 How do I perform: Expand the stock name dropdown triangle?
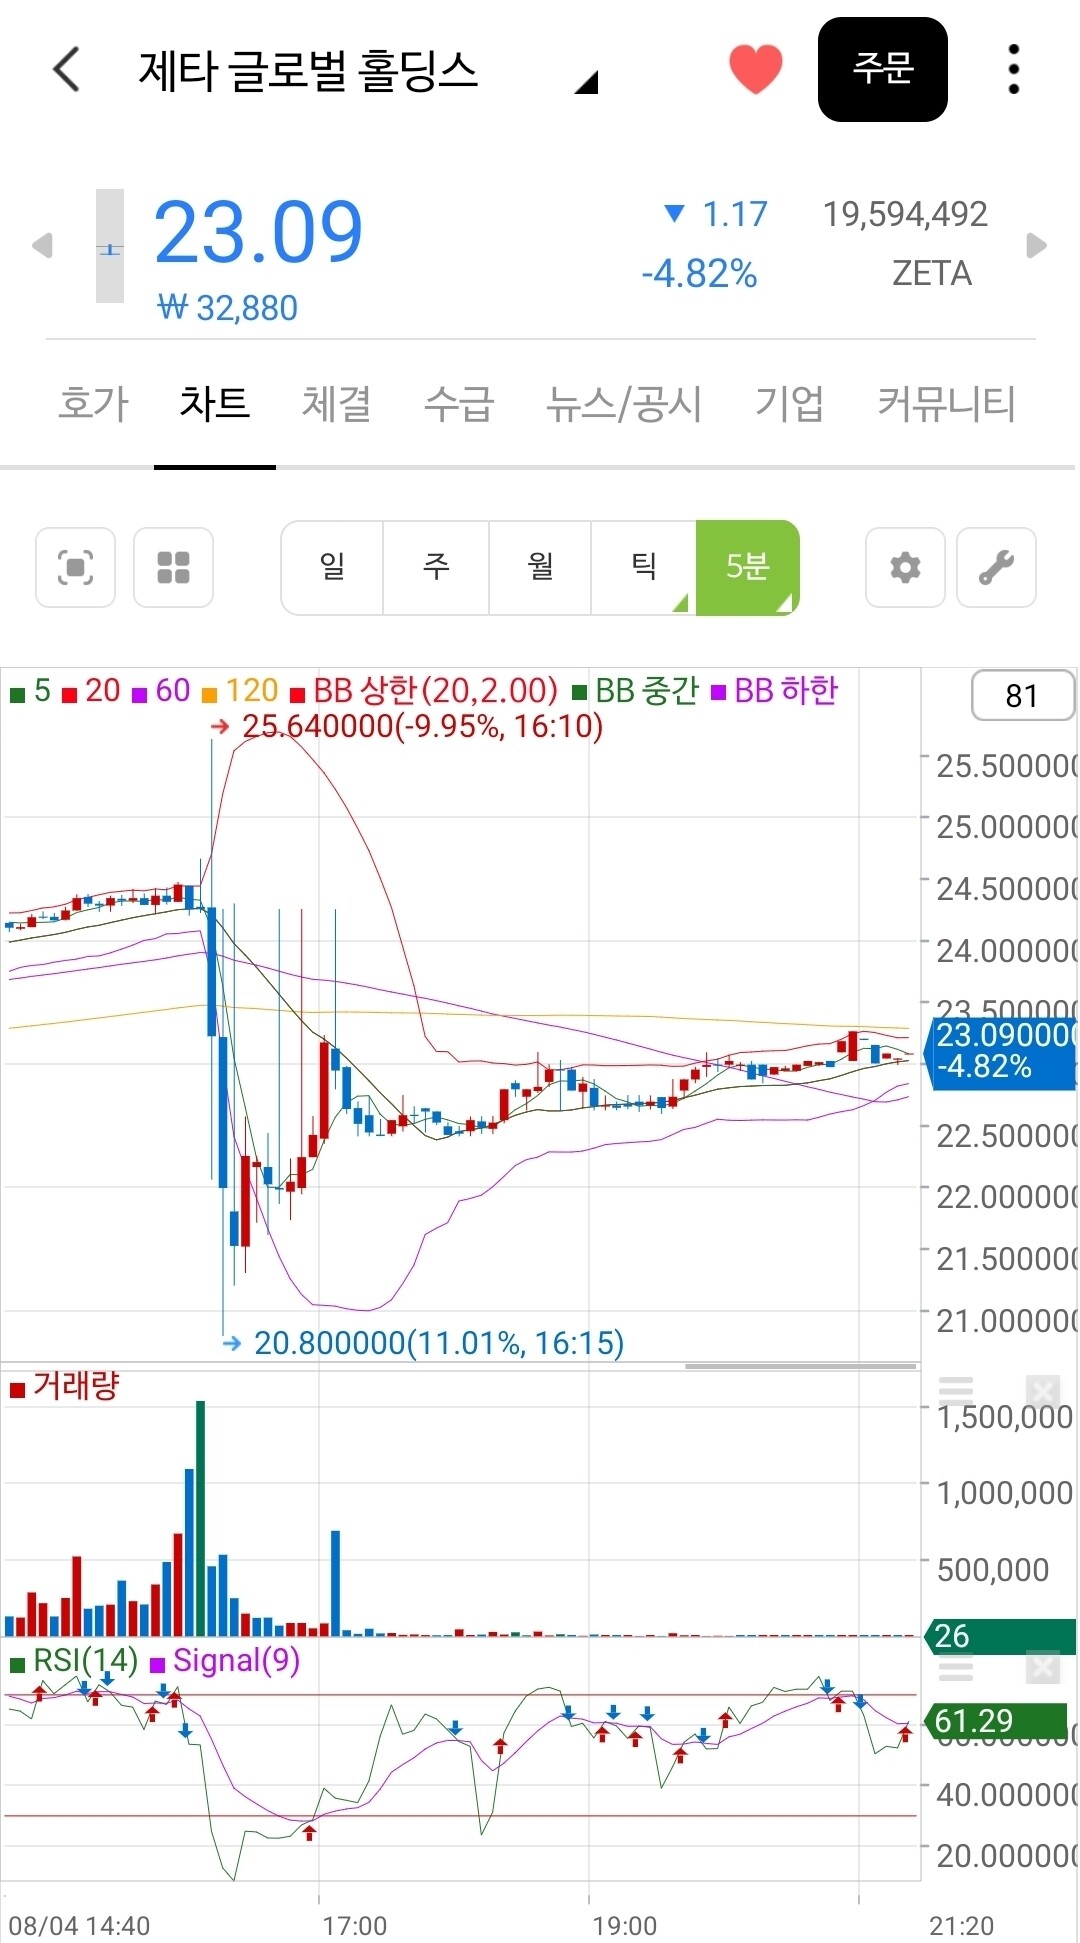pyautogui.click(x=587, y=82)
